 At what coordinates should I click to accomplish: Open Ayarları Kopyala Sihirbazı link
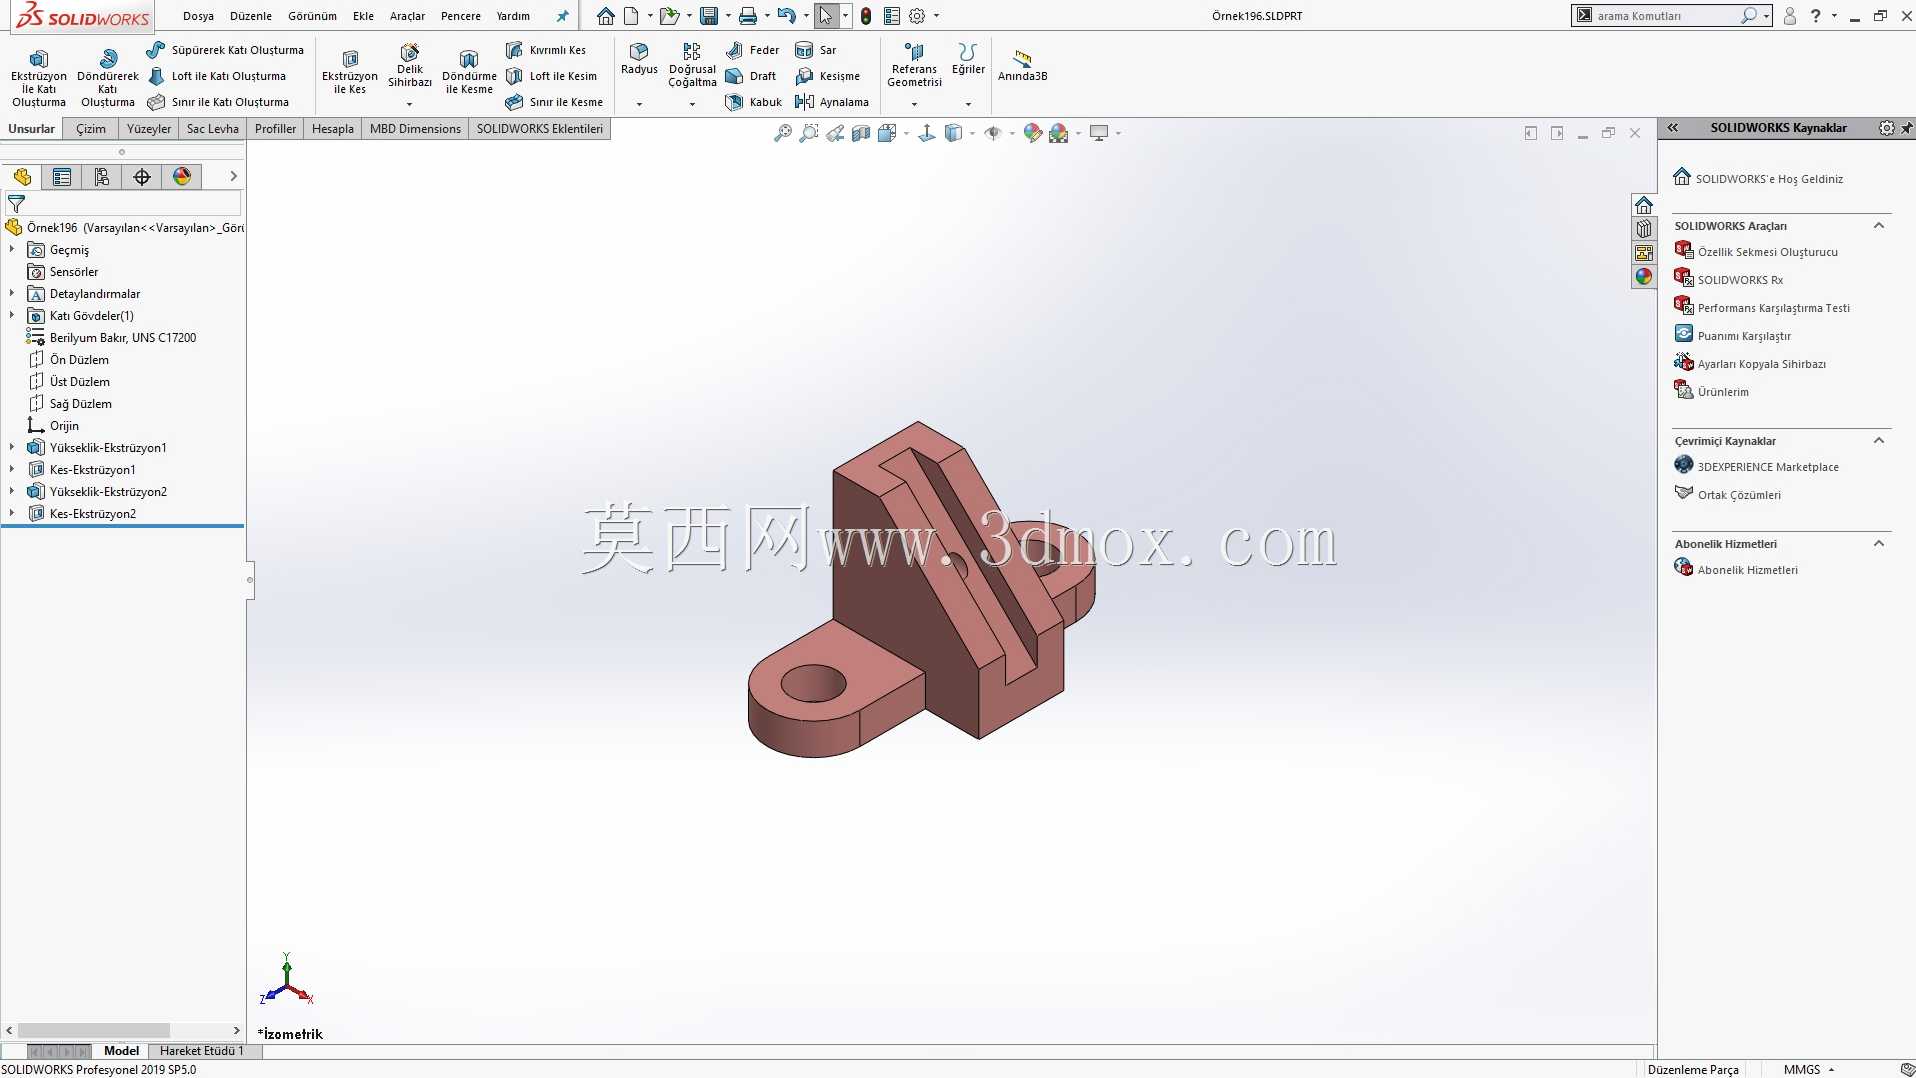pyautogui.click(x=1761, y=364)
